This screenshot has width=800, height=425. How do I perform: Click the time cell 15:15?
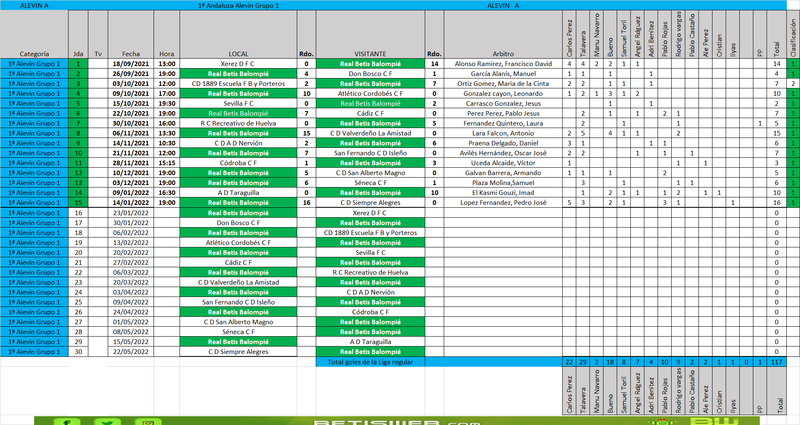pos(166,163)
